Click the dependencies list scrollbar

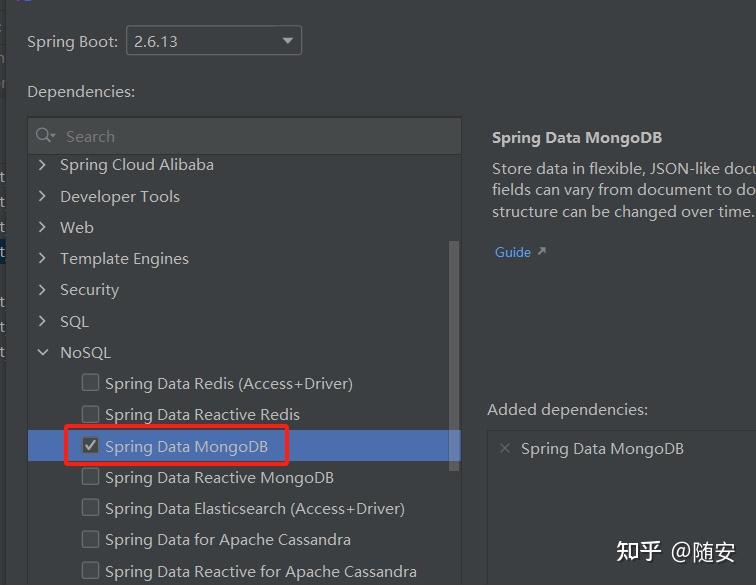(454, 355)
